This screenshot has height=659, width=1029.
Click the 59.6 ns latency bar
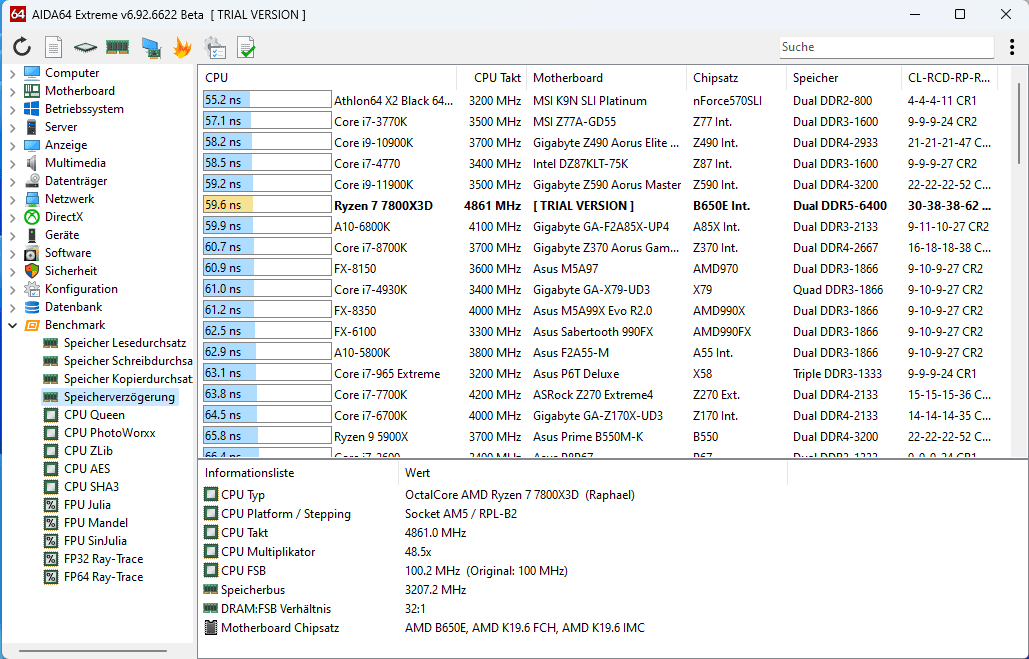tap(267, 205)
